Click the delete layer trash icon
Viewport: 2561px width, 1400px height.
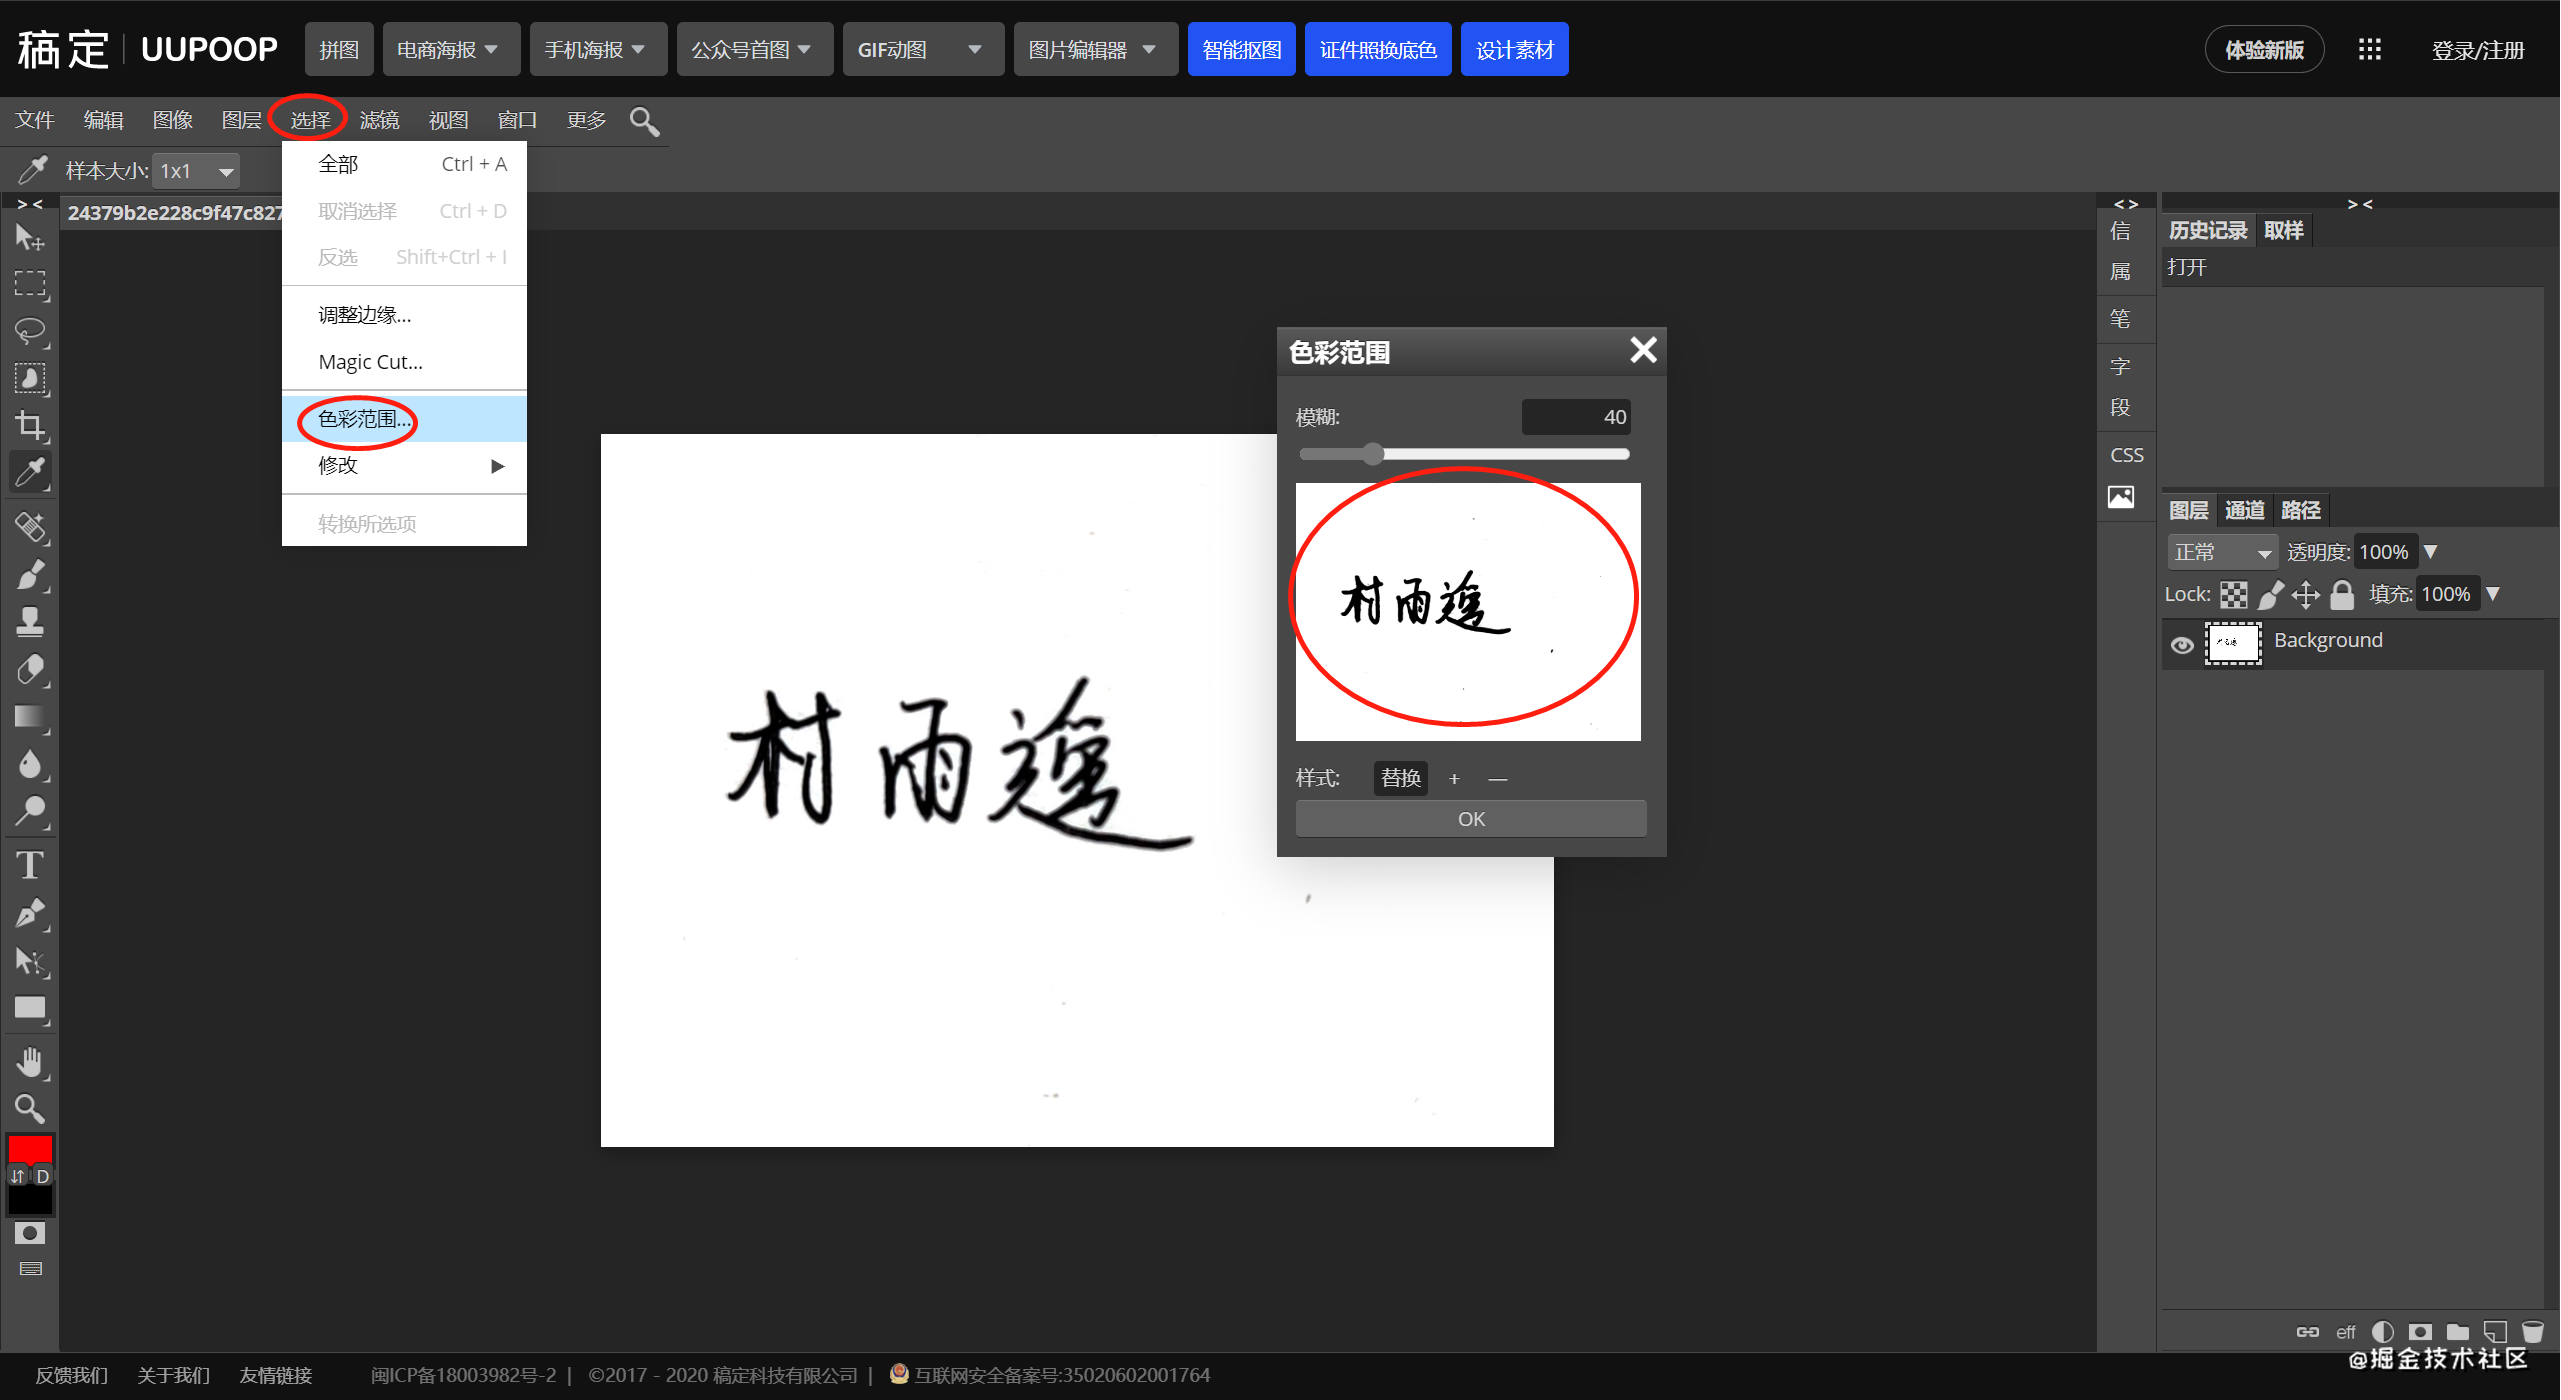coord(2532,1332)
